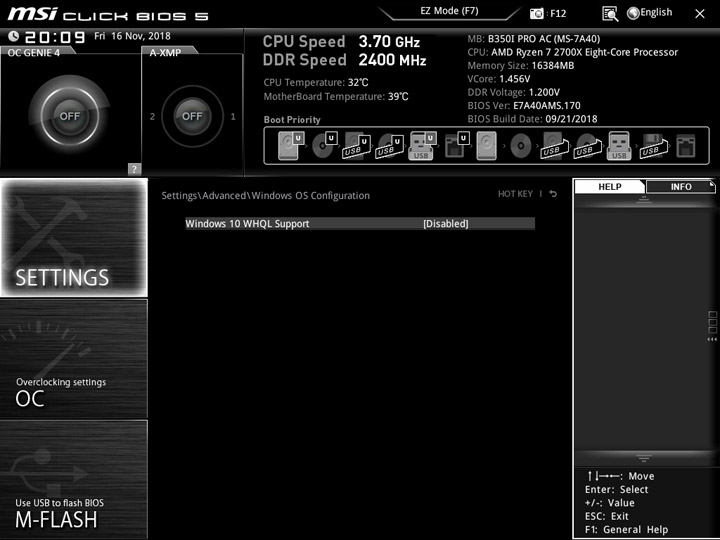Select the UEFI CD/DVD boot device icon
This screenshot has width=720, height=540.
pyautogui.click(x=324, y=146)
